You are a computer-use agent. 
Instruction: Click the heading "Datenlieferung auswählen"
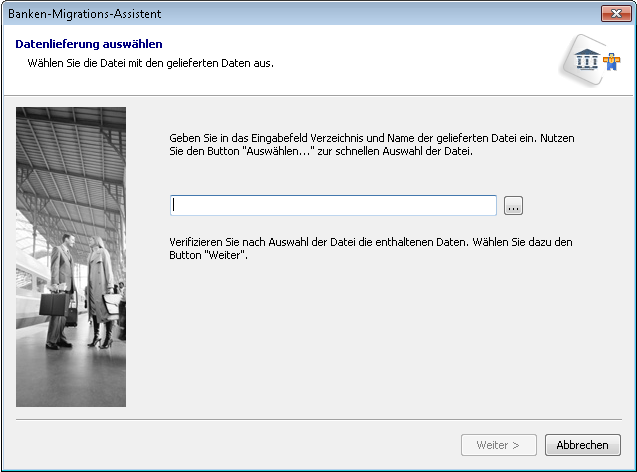tap(89, 44)
